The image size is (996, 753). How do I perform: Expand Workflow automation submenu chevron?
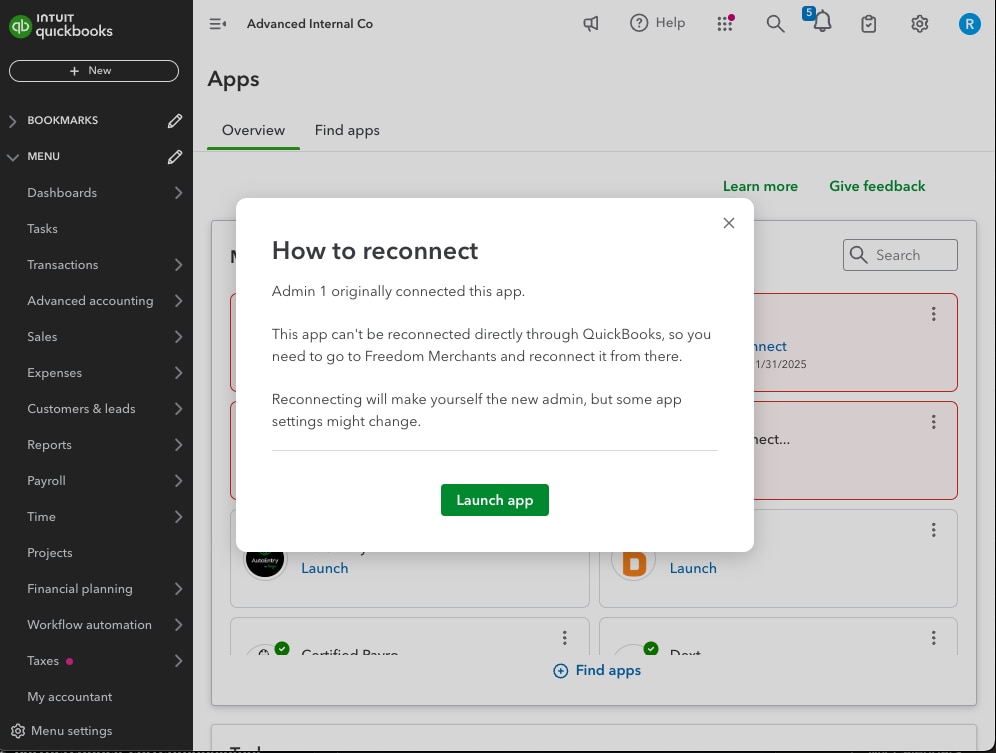(x=178, y=625)
